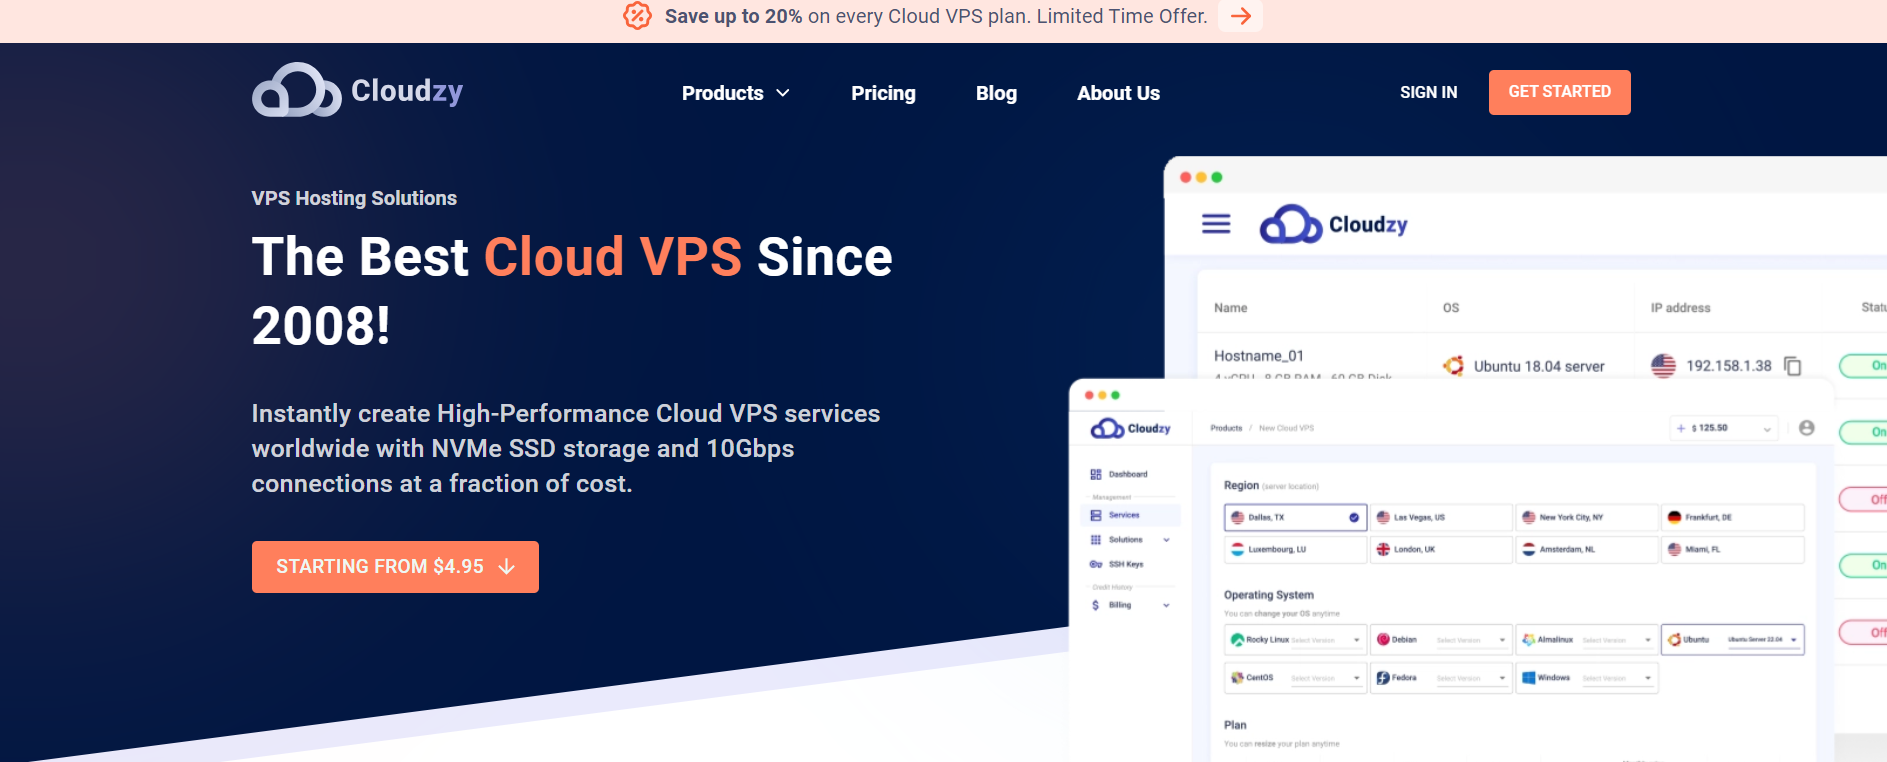
Task: Open the hamburger menu in the dashboard preview
Action: (x=1215, y=224)
